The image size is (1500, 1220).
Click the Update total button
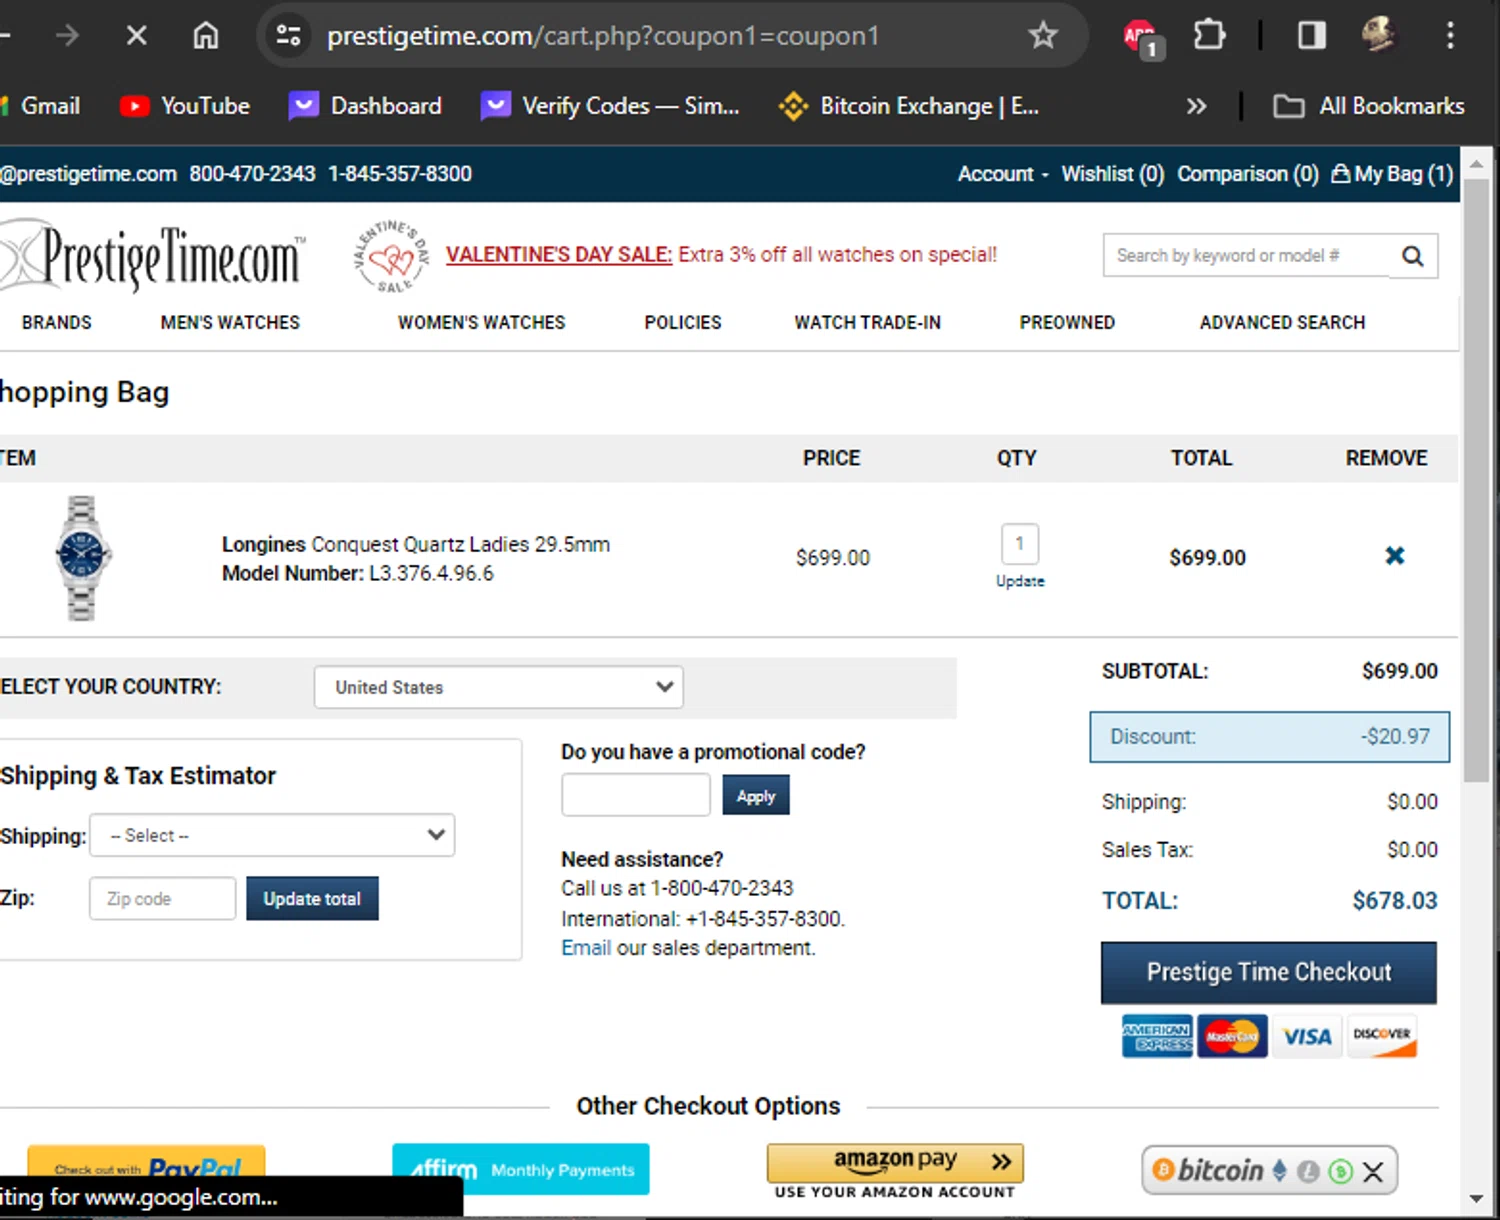point(312,898)
